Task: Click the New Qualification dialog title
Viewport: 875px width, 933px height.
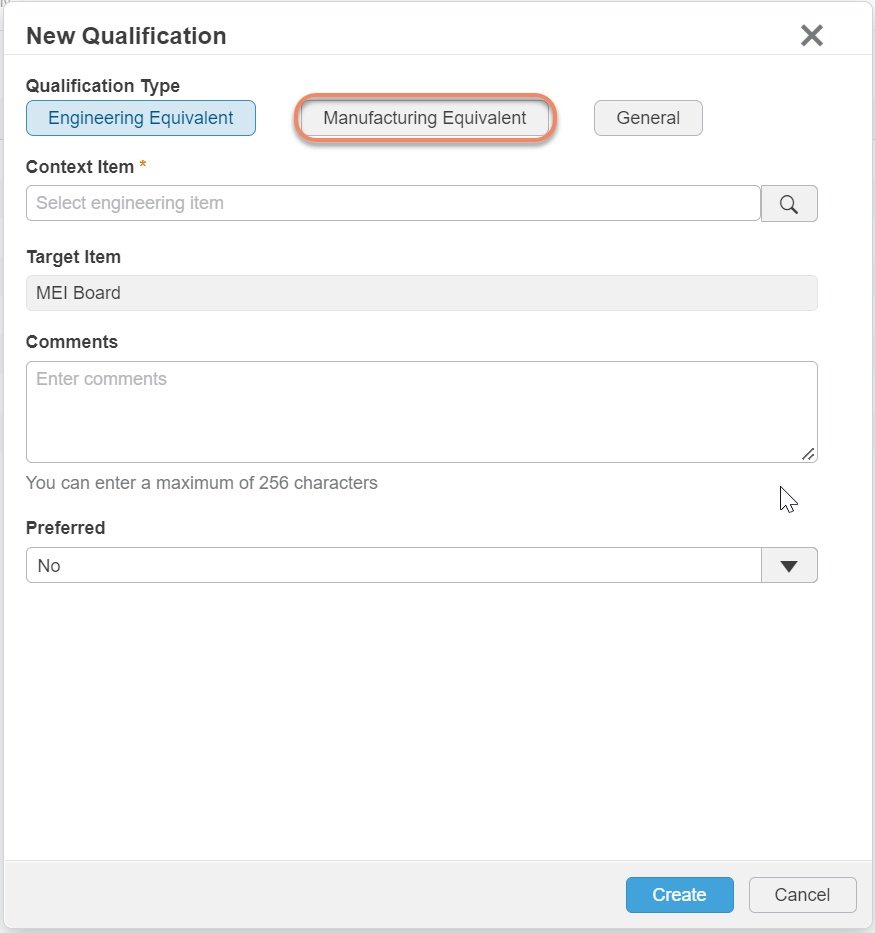Action: (126, 36)
